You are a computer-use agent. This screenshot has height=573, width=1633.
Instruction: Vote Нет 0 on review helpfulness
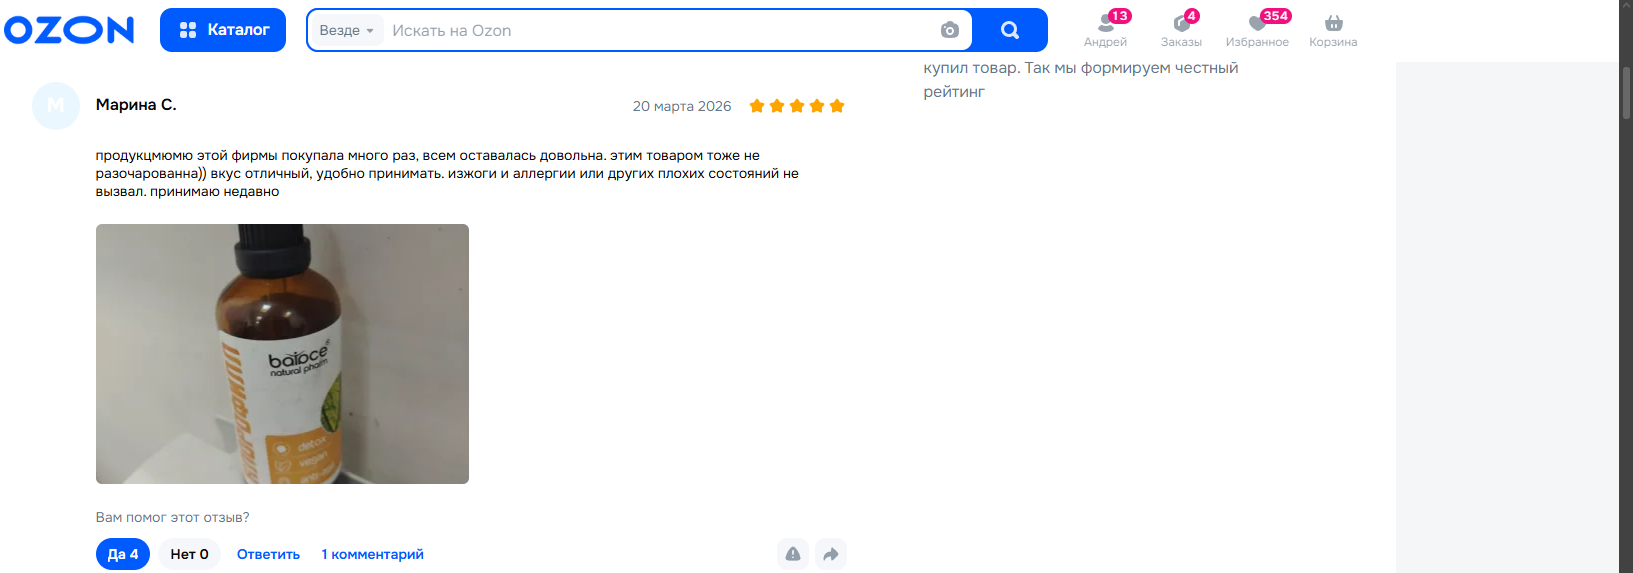pos(189,554)
